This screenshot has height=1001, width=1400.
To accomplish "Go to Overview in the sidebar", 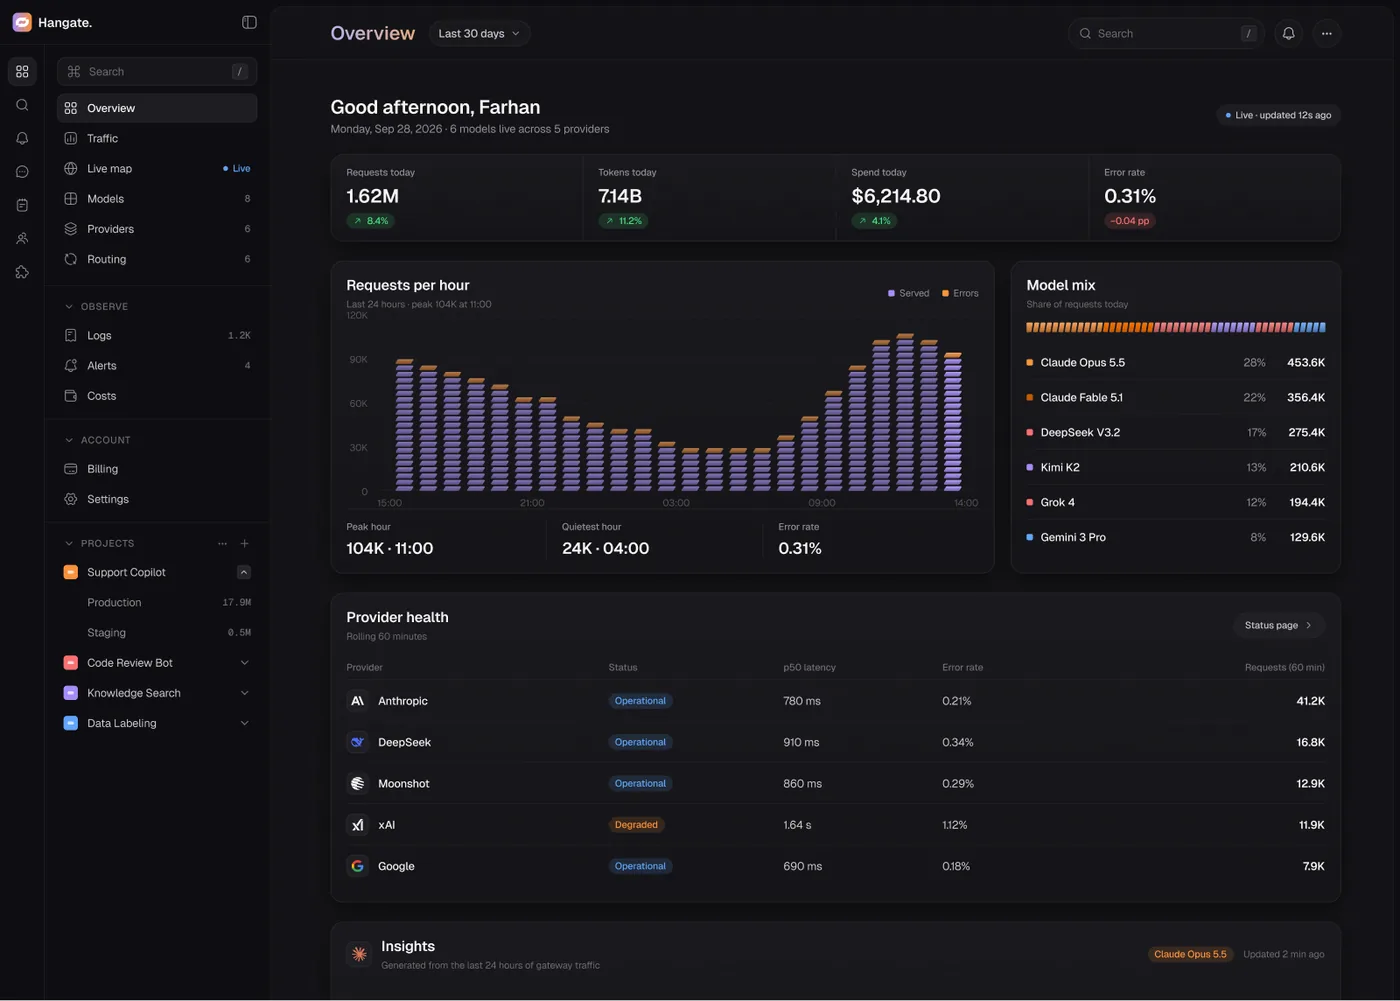I will point(157,108).
